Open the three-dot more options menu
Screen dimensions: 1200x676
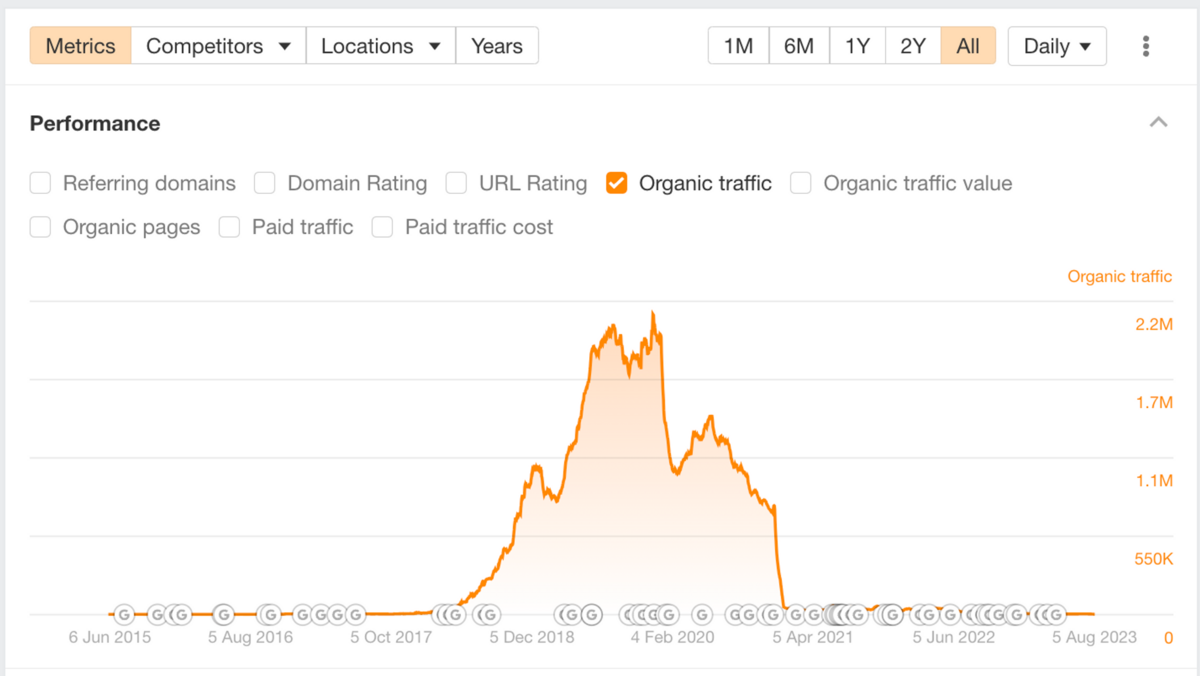(x=1146, y=46)
